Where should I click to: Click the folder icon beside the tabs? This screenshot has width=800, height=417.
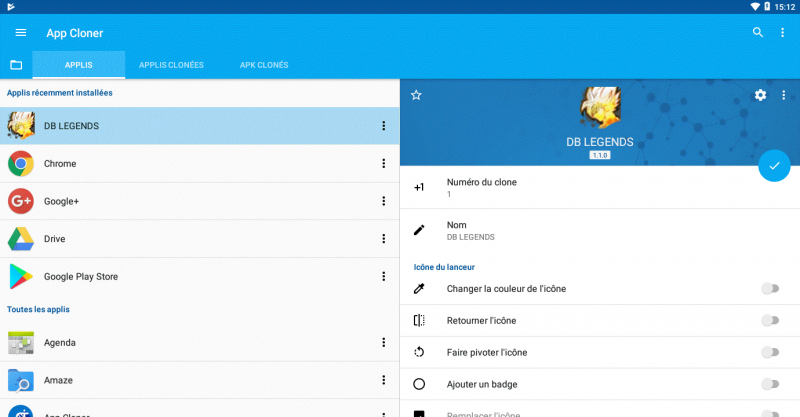tap(16, 65)
